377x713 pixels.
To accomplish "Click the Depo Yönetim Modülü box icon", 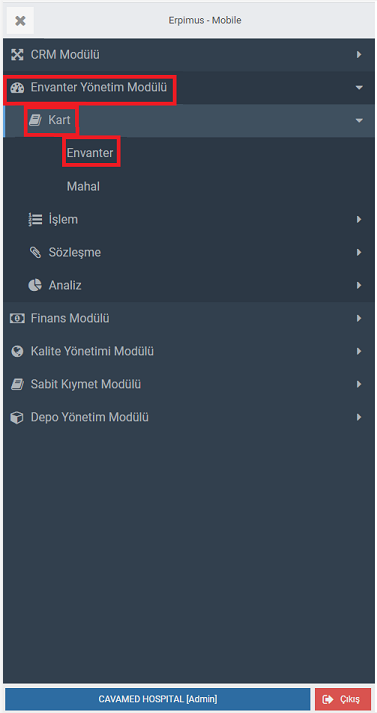I will pyautogui.click(x=17, y=417).
